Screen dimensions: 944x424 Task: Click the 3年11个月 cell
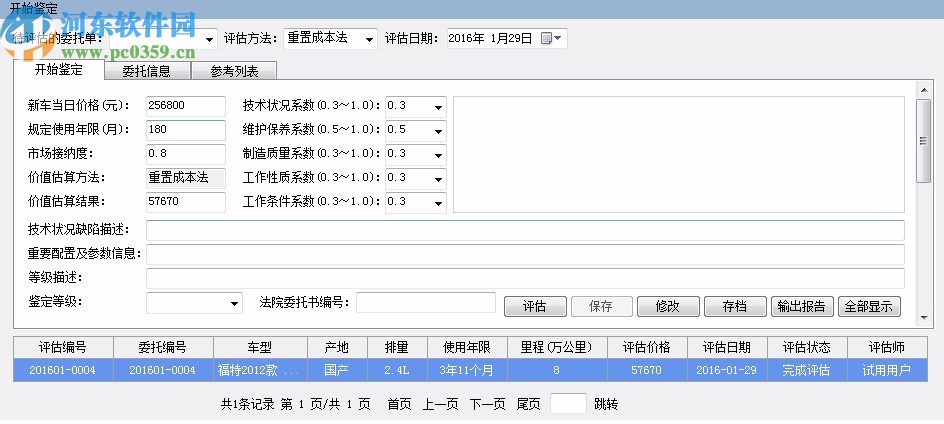[467, 370]
